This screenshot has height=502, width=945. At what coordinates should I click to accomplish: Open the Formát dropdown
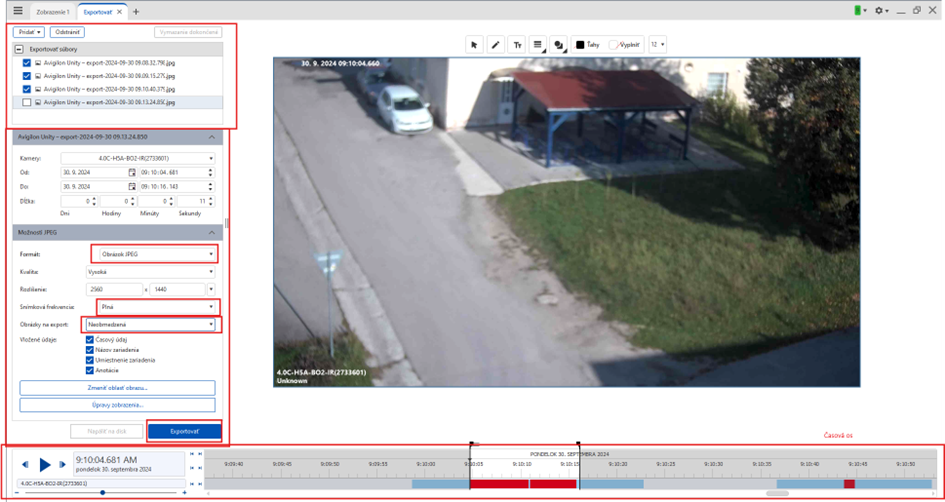click(155, 254)
